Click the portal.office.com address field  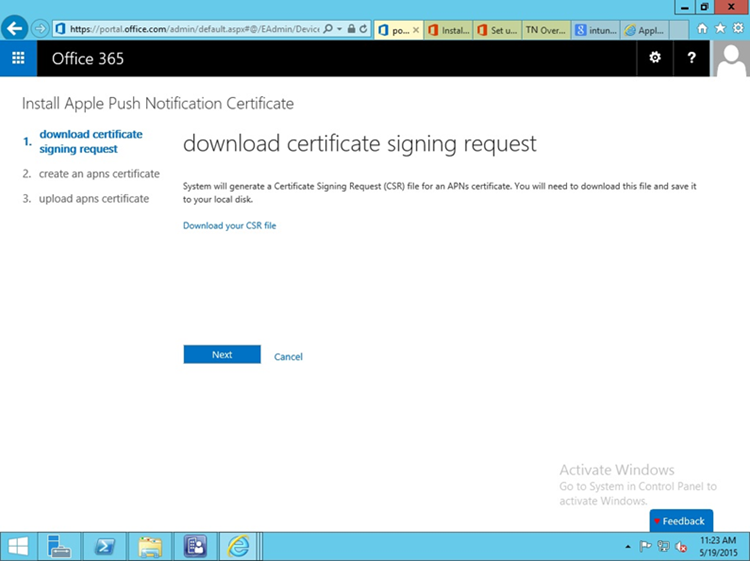point(194,29)
